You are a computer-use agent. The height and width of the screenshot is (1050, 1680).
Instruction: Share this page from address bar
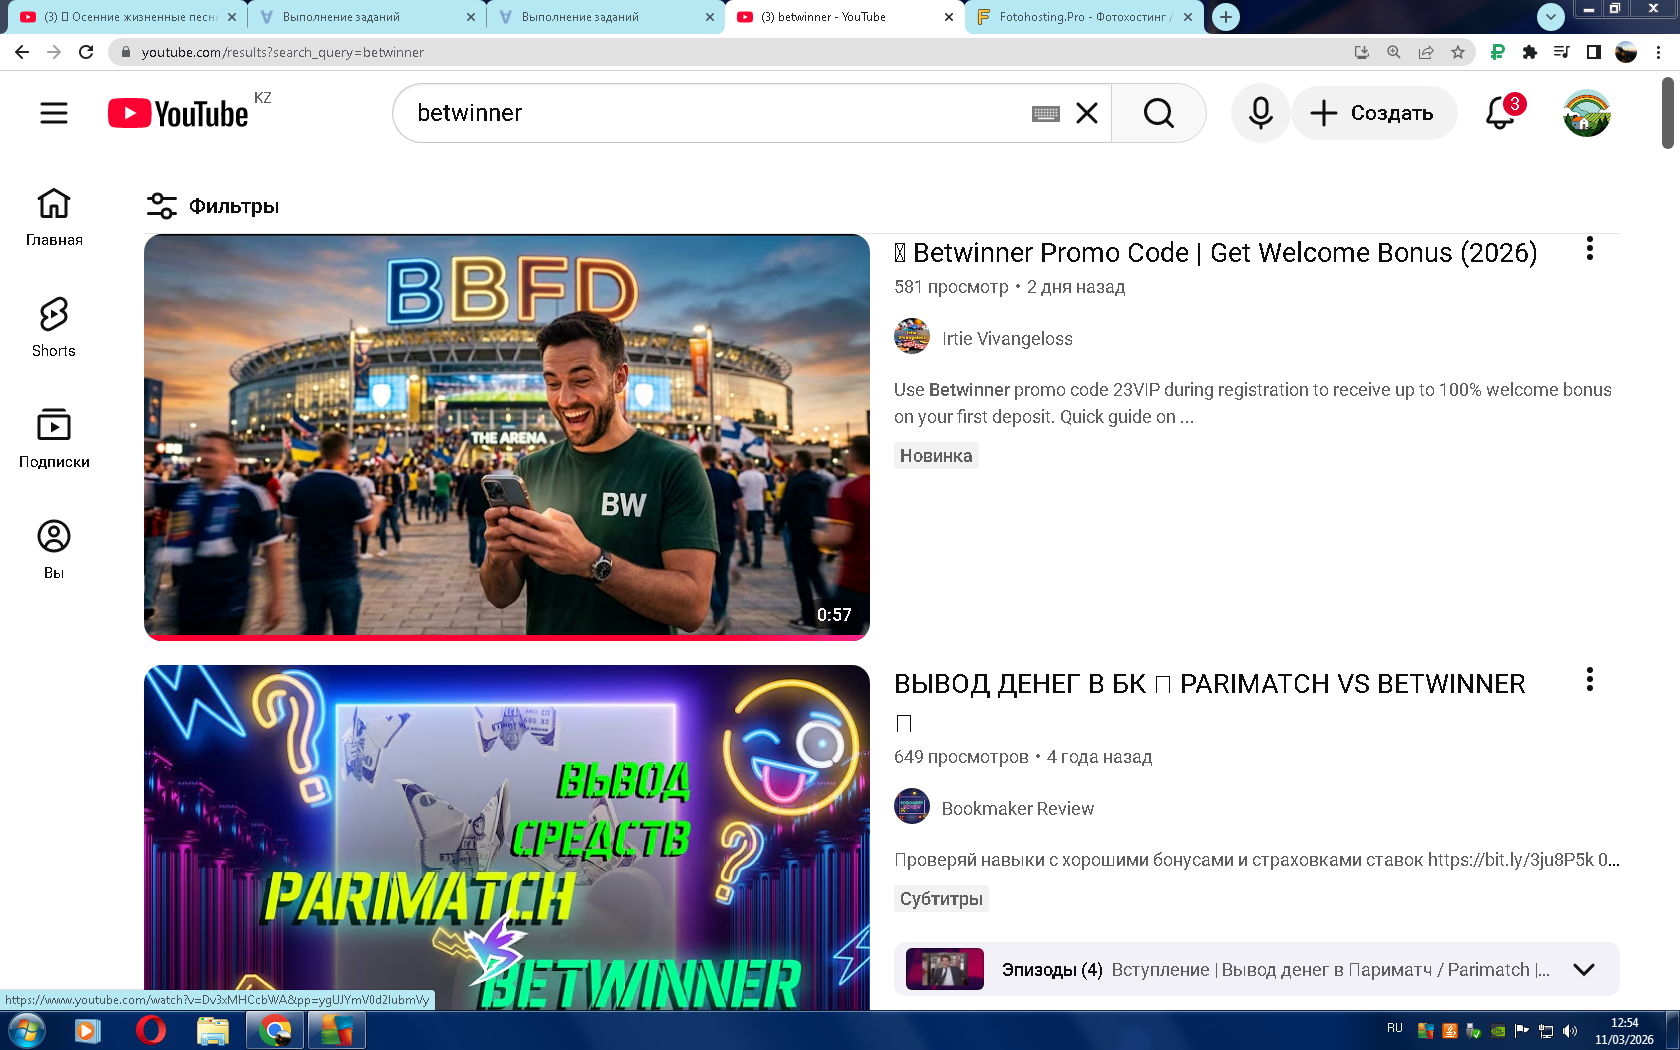coord(1426,52)
